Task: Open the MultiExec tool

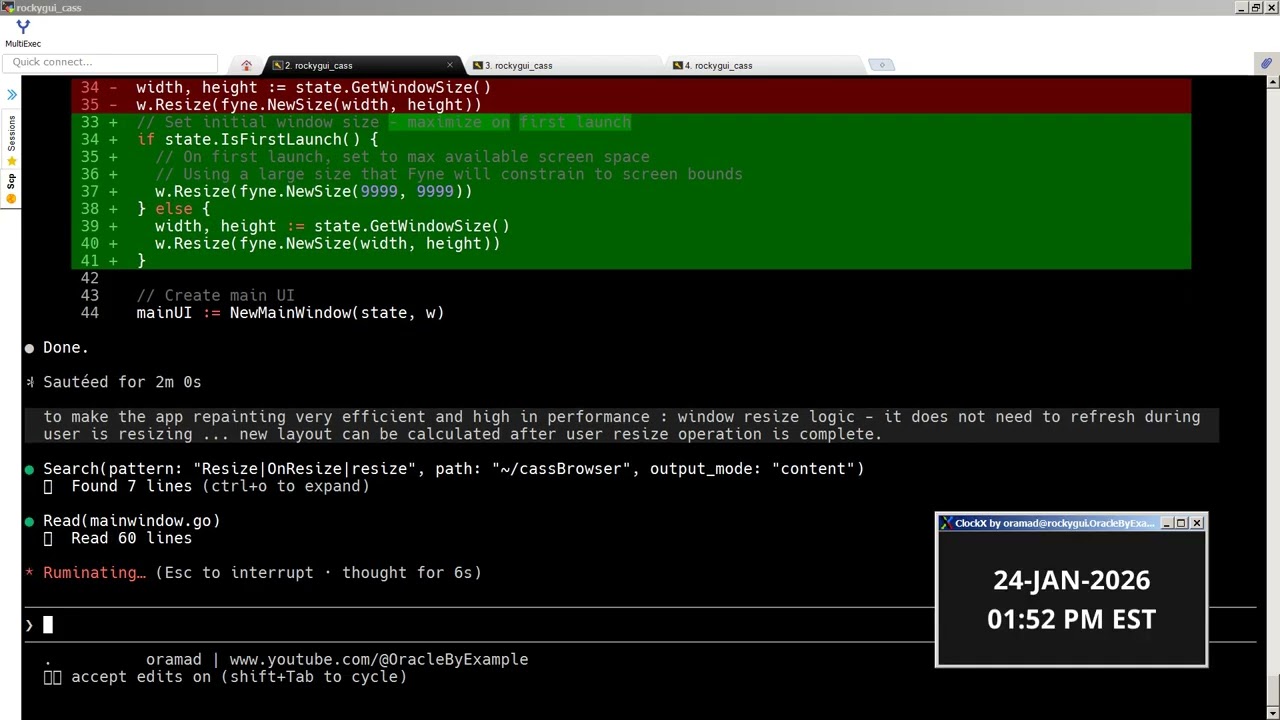Action: point(22,33)
